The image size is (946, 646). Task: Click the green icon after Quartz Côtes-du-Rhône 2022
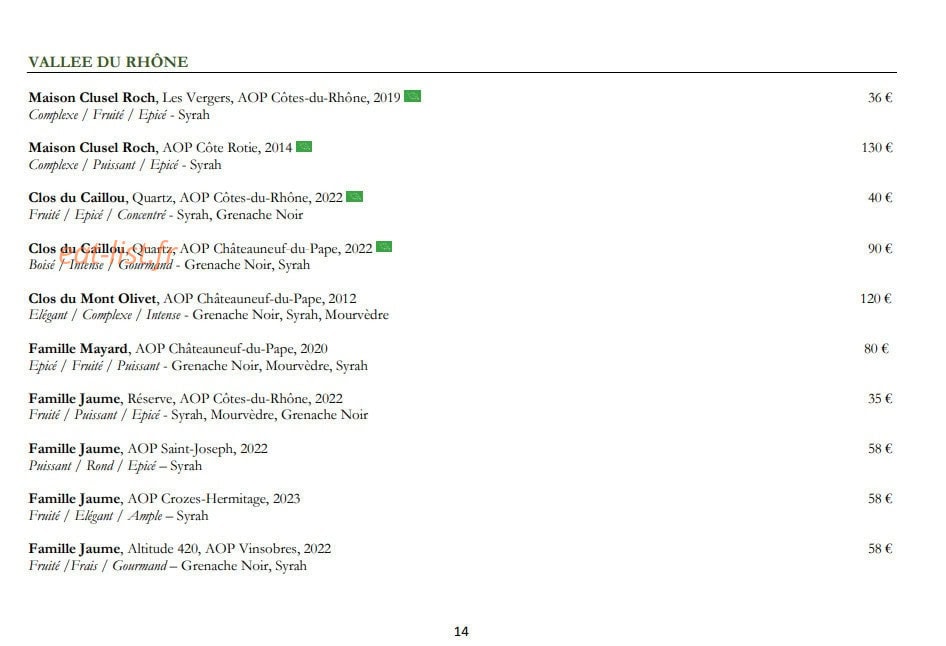[x=355, y=197]
